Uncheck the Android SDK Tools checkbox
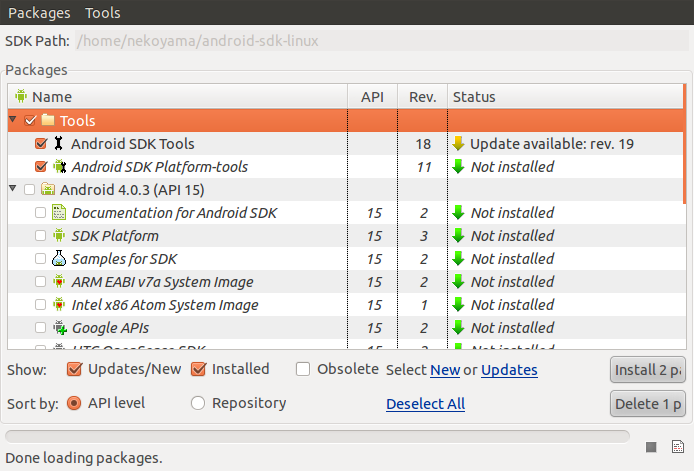694x471 pixels. (x=41, y=144)
